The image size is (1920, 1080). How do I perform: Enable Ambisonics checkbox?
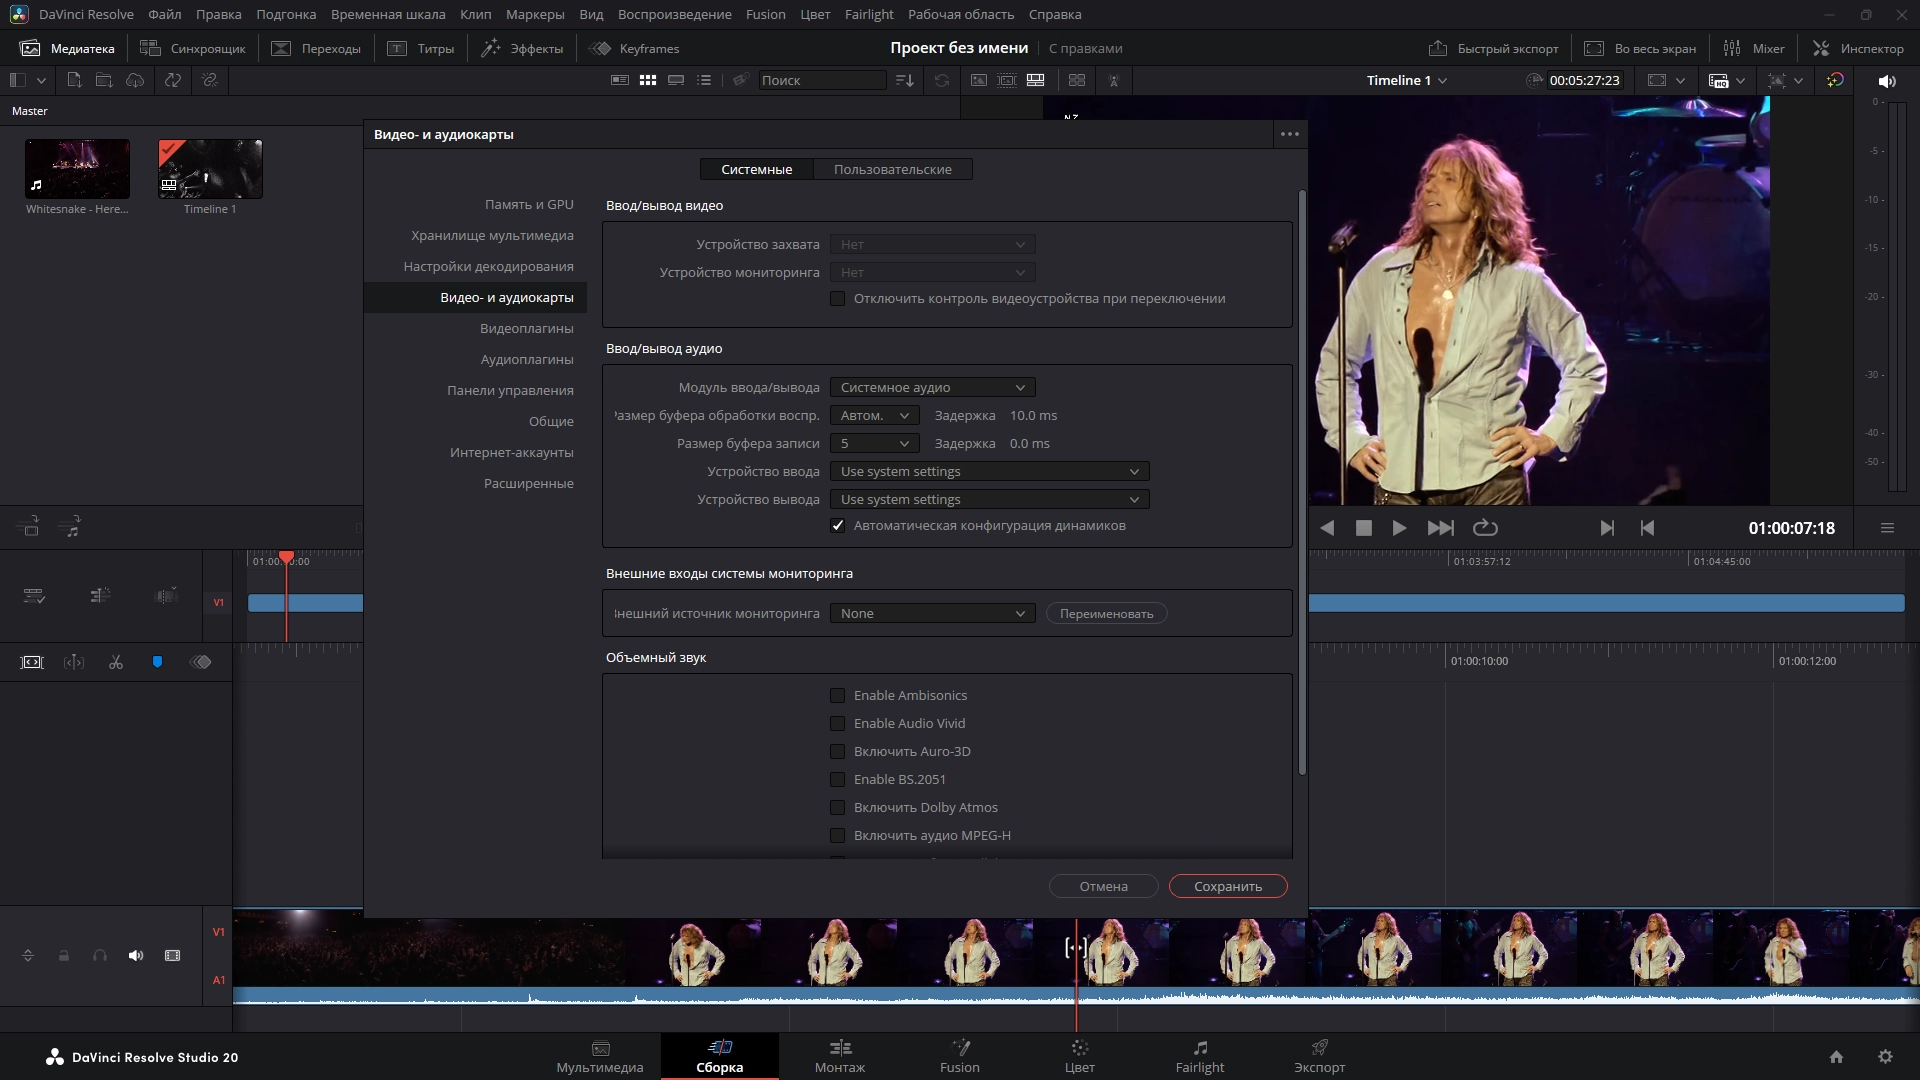pos(838,696)
